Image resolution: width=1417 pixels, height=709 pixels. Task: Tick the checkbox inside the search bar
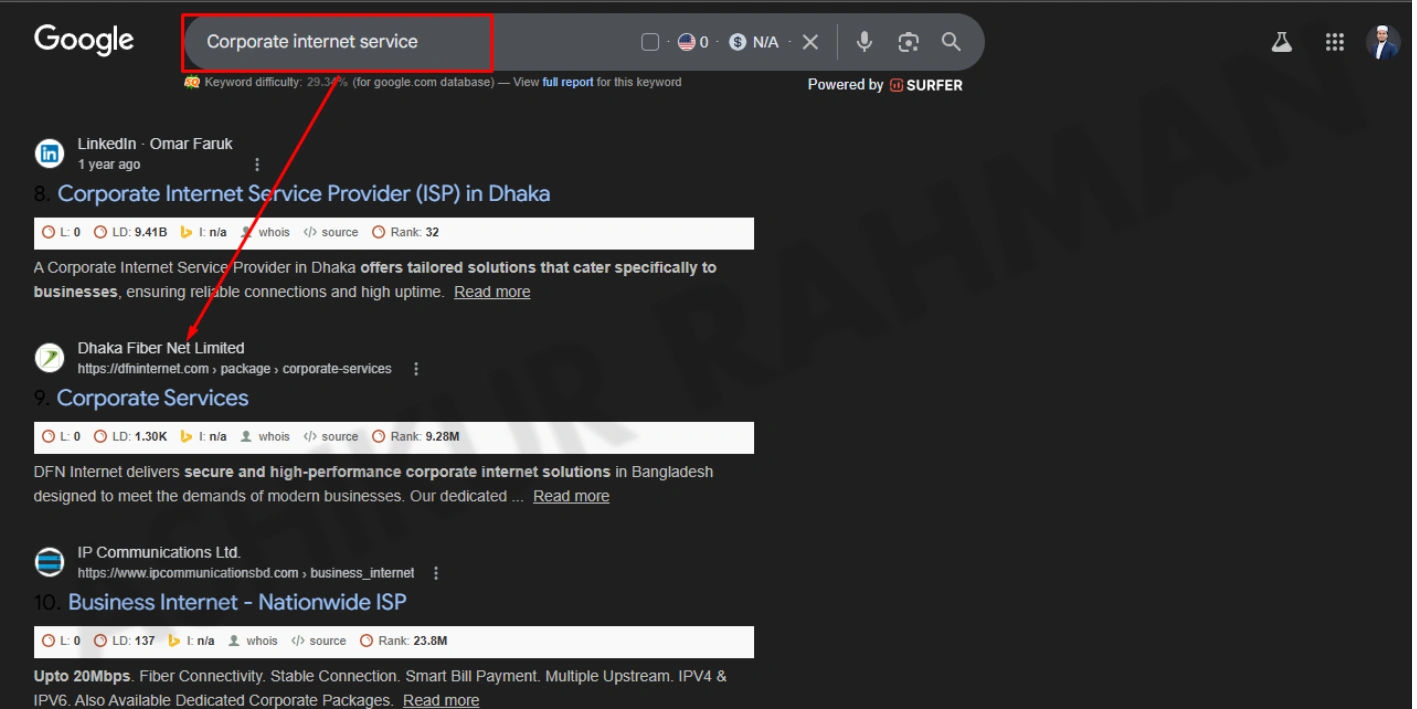tap(650, 42)
